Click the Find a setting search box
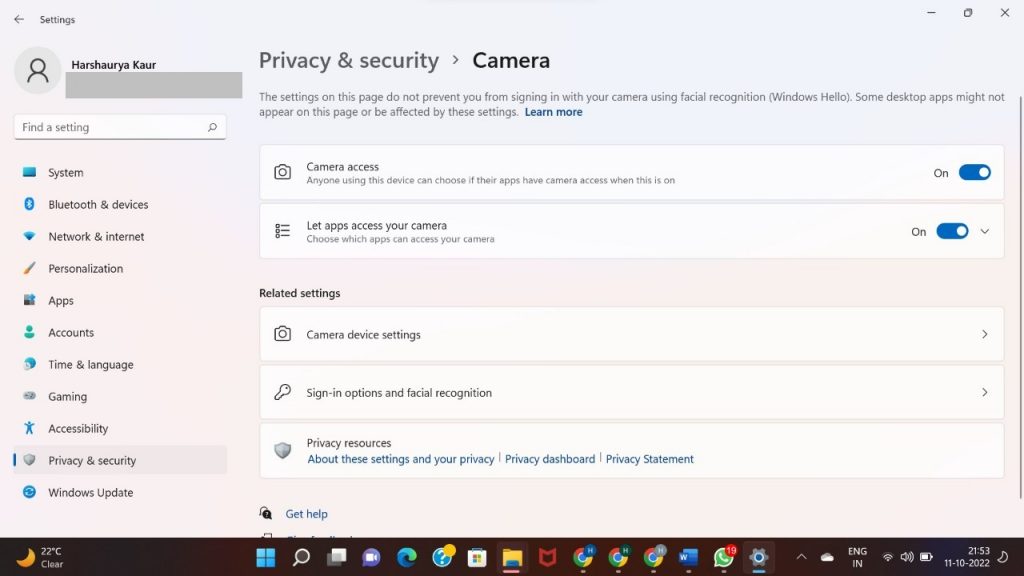Viewport: 1024px width, 576px height. click(x=110, y=127)
